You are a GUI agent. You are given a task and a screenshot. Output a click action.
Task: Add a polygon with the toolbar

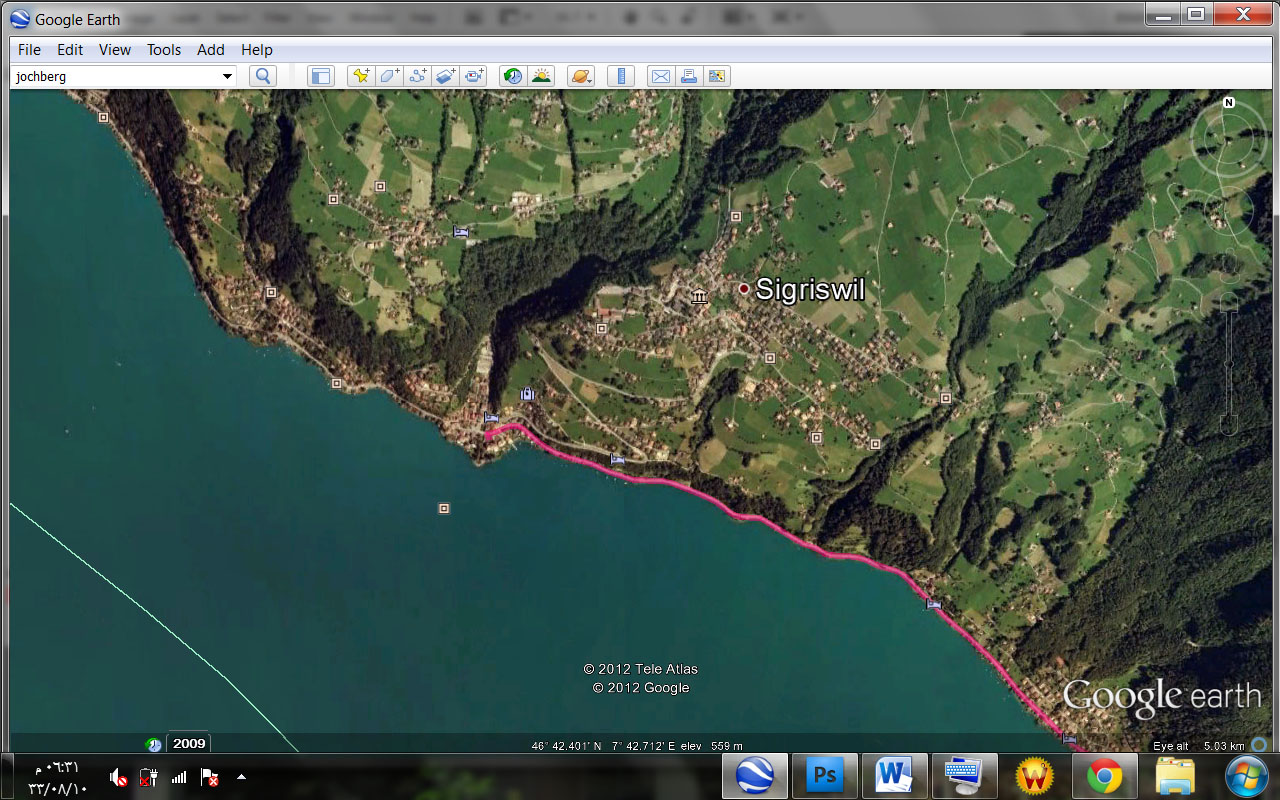(389, 76)
